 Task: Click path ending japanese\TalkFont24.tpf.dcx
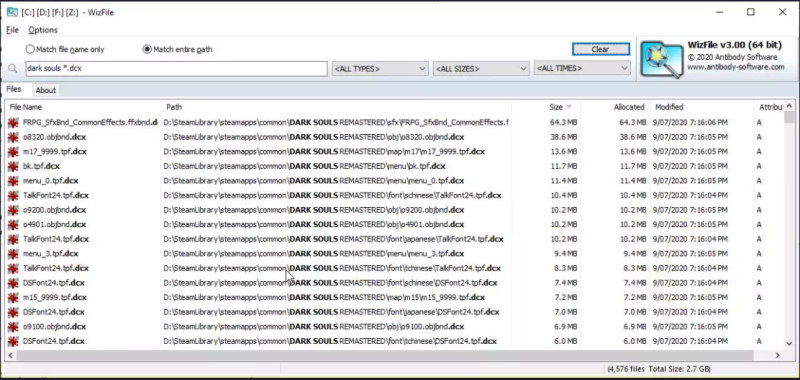pos(333,239)
